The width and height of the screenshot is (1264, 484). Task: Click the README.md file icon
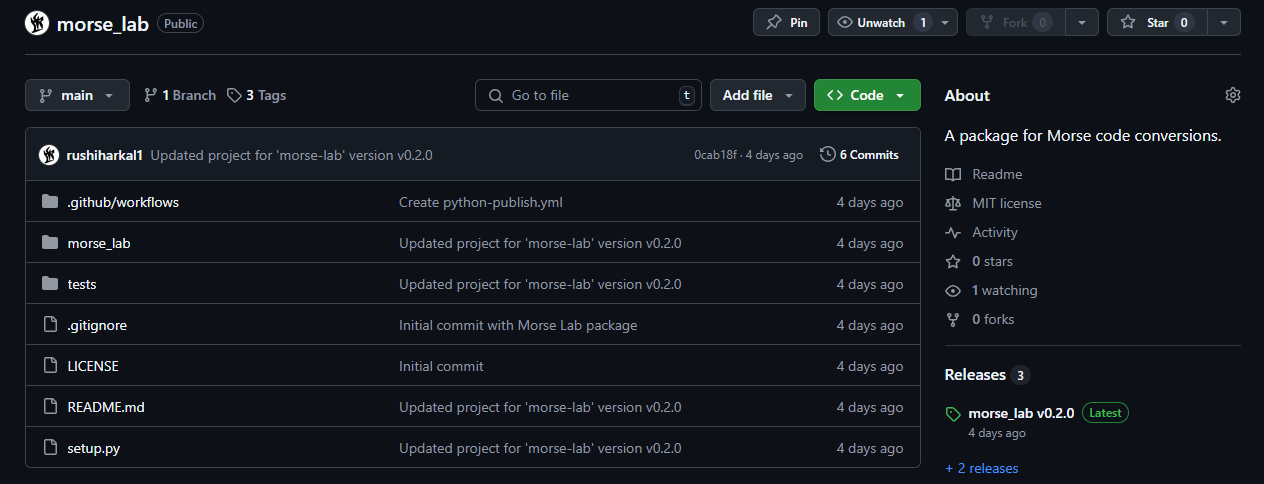pyautogui.click(x=50, y=407)
